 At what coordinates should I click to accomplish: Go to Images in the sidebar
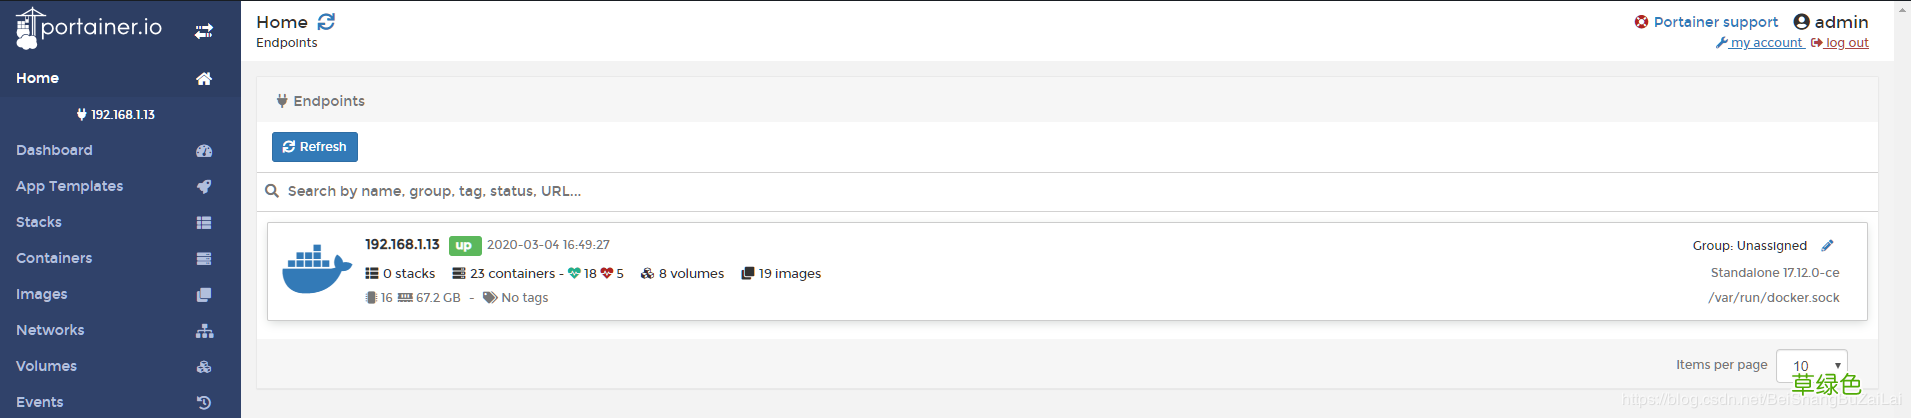coord(42,294)
